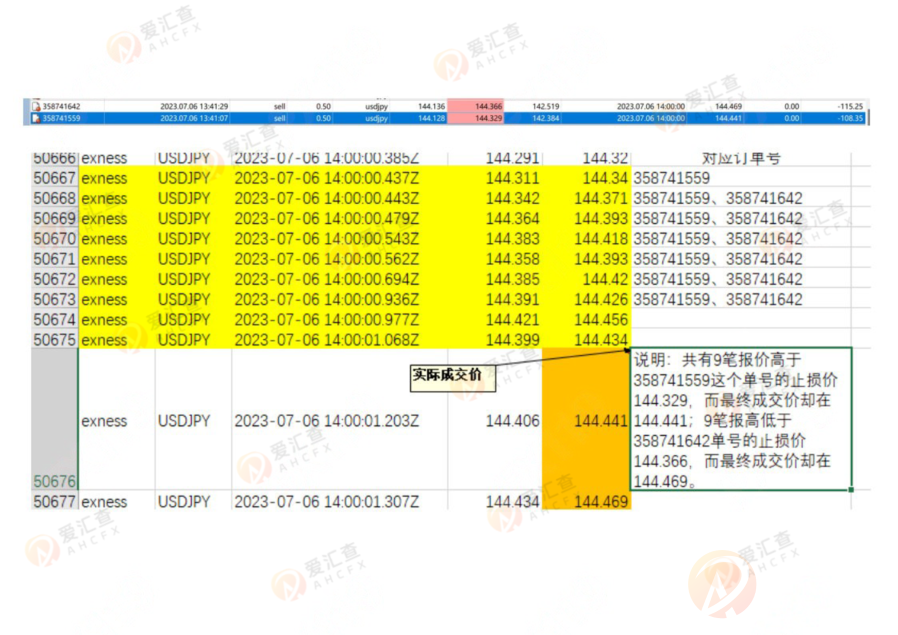Select the orange cell showing 144.441
Viewport: 898px width, 635px height.
[586, 421]
